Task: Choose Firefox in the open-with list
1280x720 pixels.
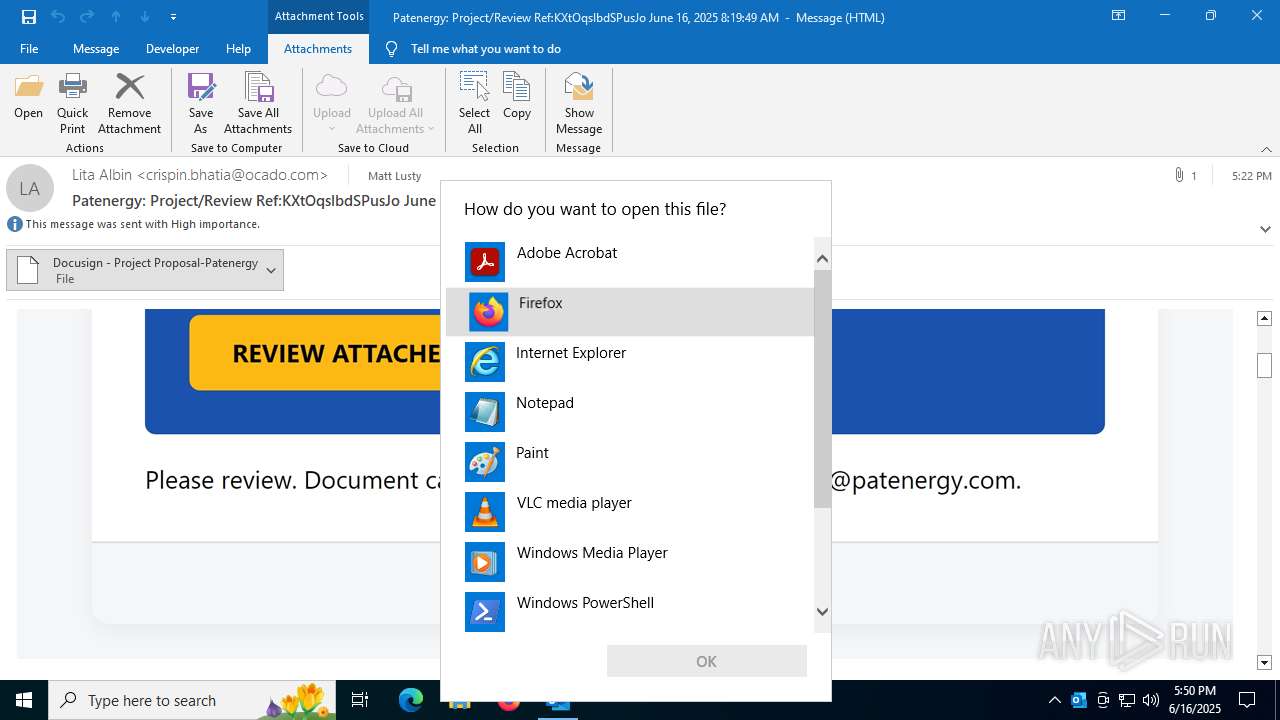Action: [630, 312]
